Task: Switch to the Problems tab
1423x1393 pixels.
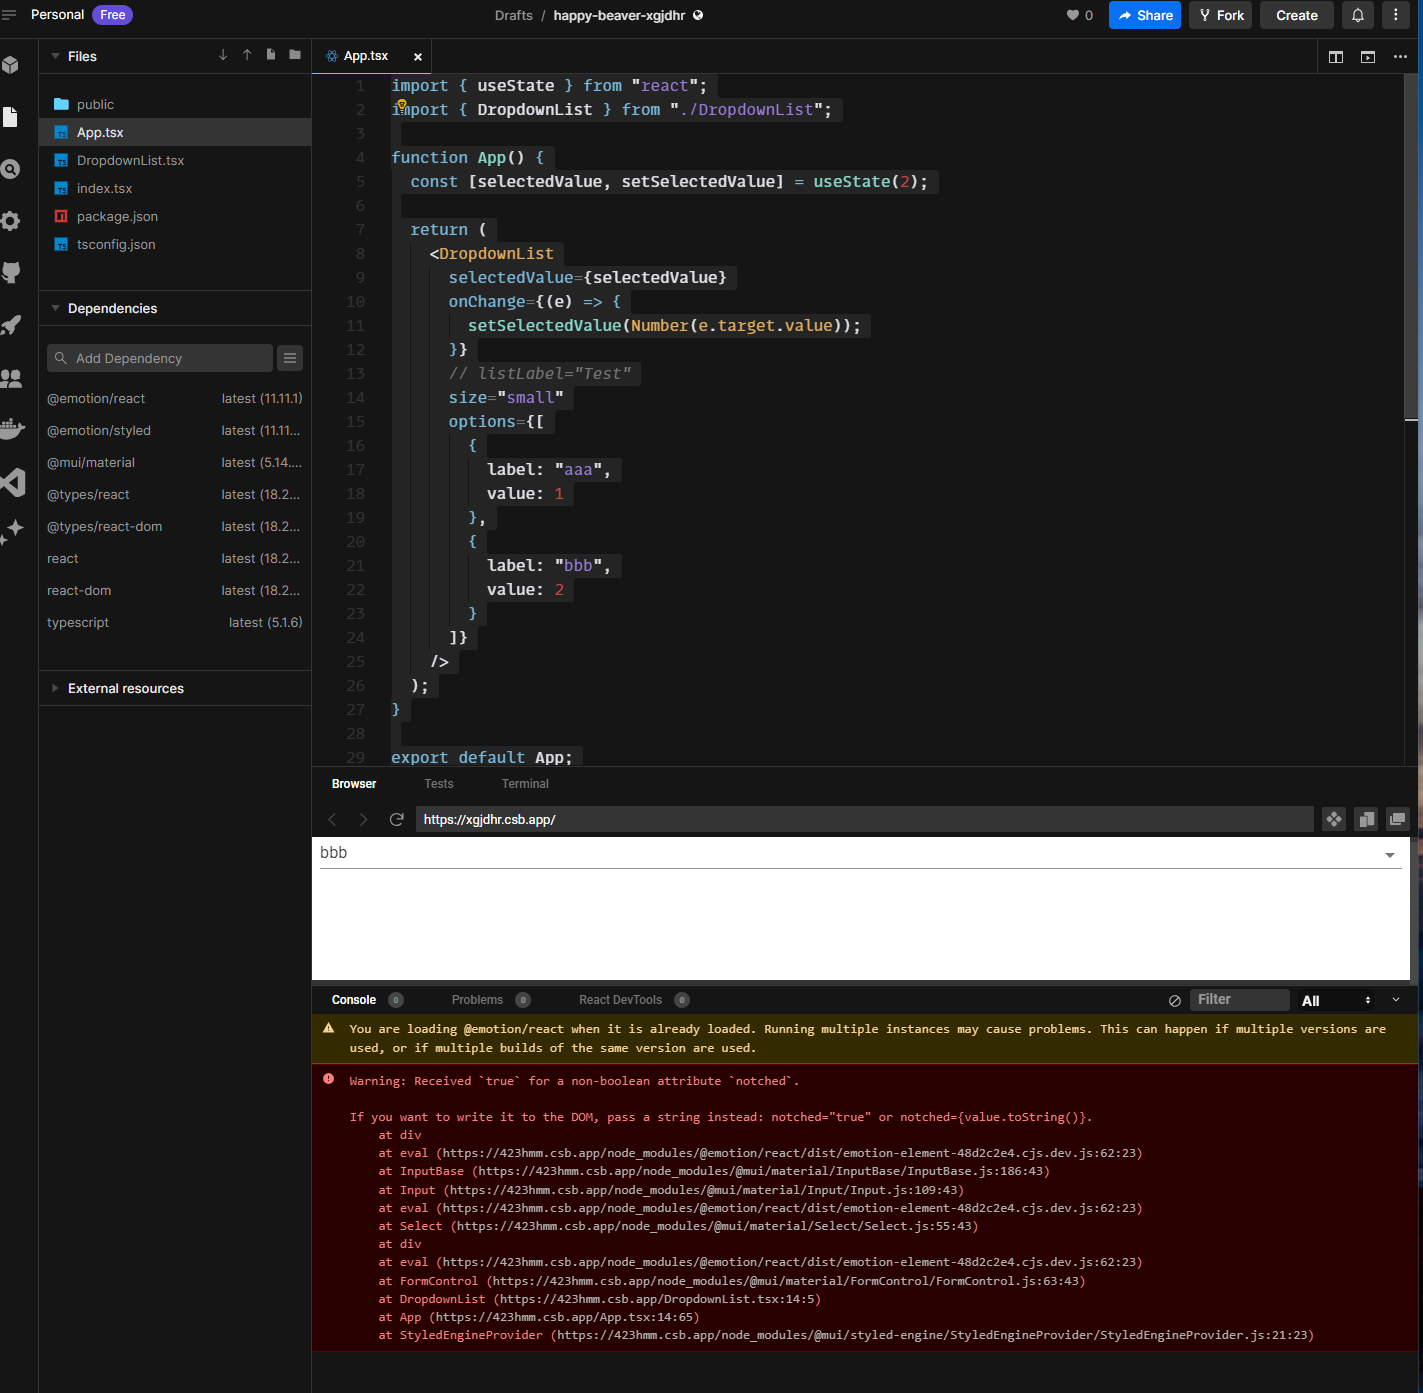Action: pyautogui.click(x=477, y=999)
